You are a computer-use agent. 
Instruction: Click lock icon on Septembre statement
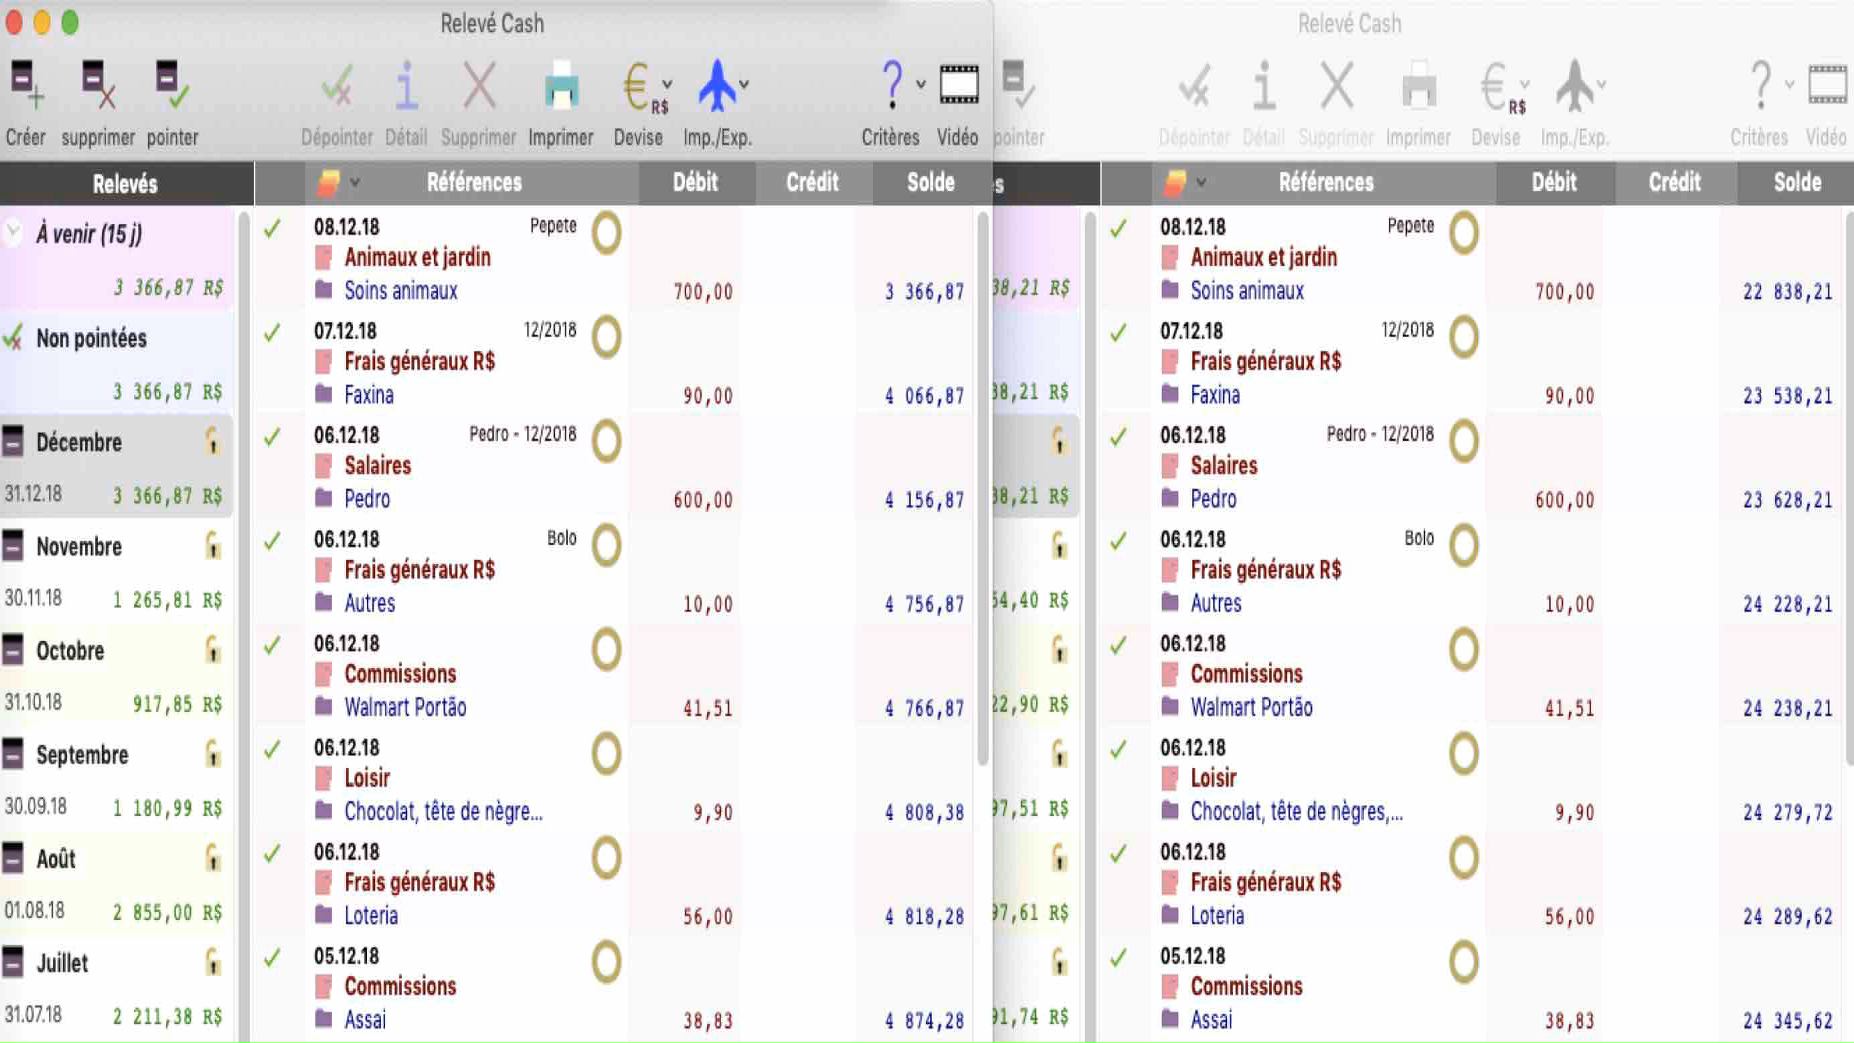[x=212, y=753]
